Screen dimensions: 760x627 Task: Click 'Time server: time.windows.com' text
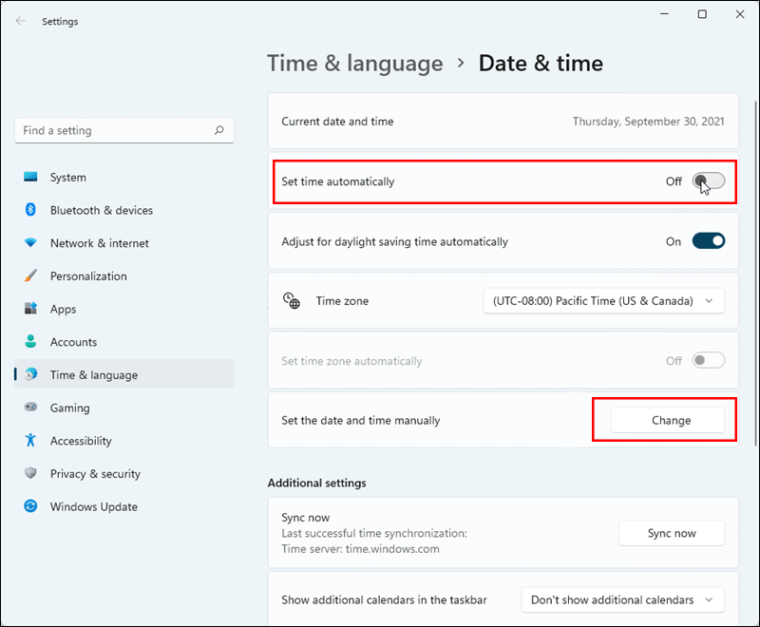[x=360, y=549]
